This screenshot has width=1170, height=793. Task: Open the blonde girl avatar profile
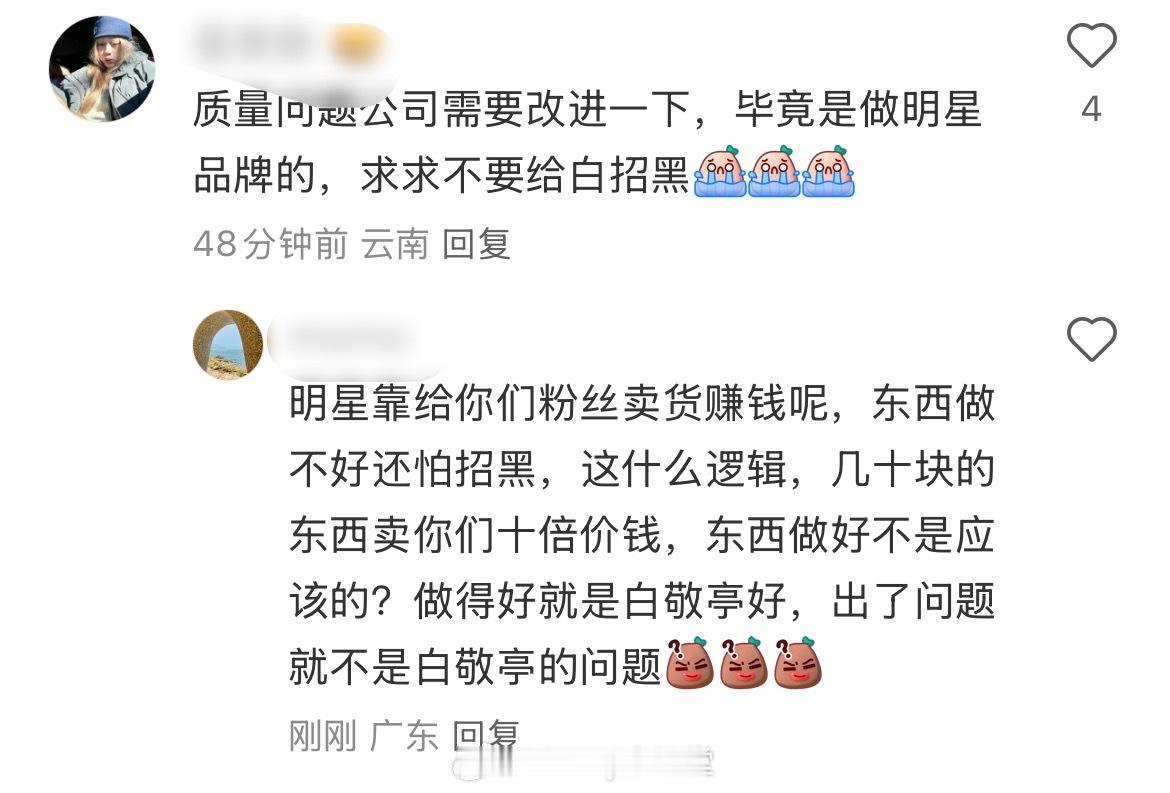pos(102,69)
